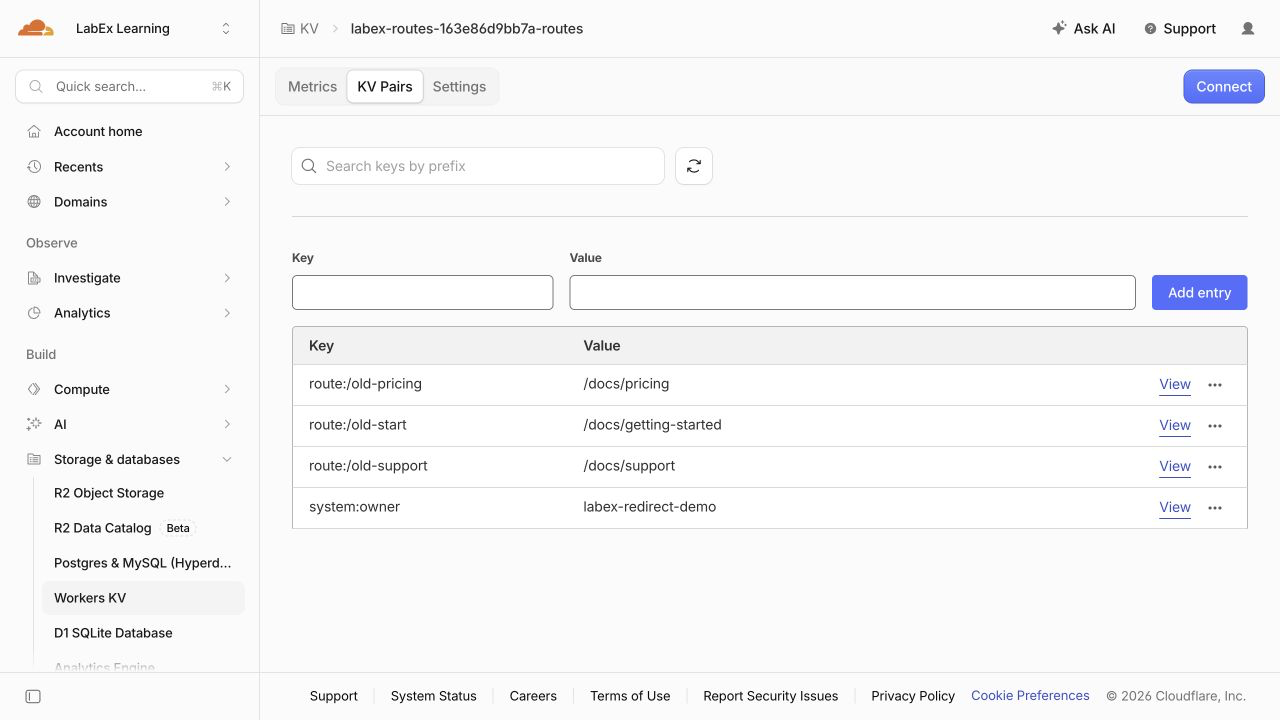Click the Account home house icon
Screen dimensions: 1280x720
point(34,131)
